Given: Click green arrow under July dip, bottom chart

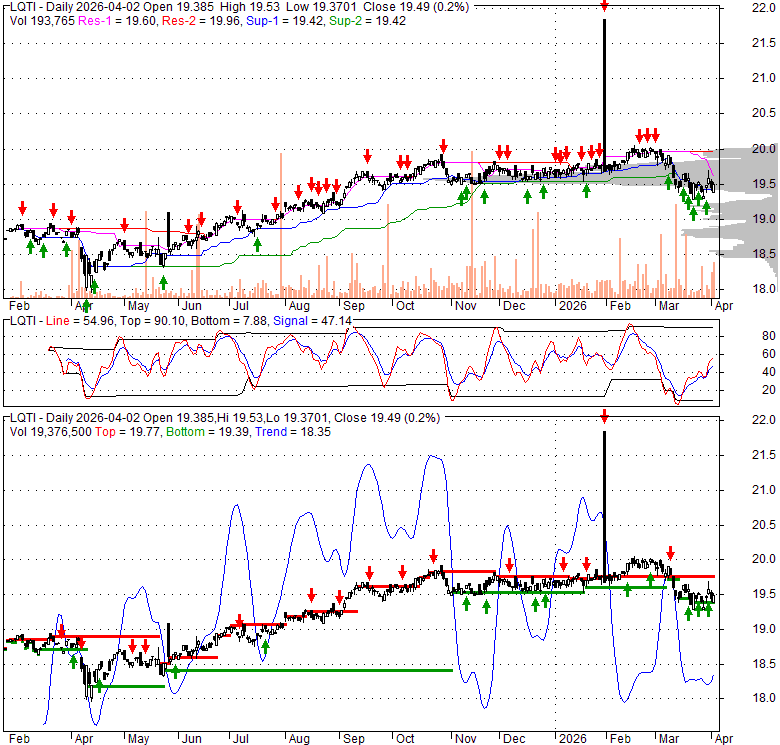Looking at the screenshot, I should (x=266, y=648).
